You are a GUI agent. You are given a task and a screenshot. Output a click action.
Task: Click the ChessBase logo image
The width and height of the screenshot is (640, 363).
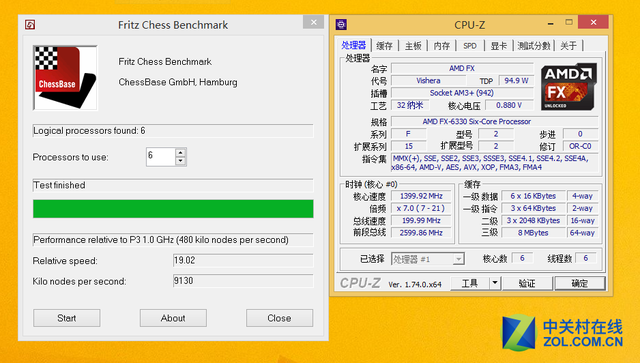pos(65,78)
